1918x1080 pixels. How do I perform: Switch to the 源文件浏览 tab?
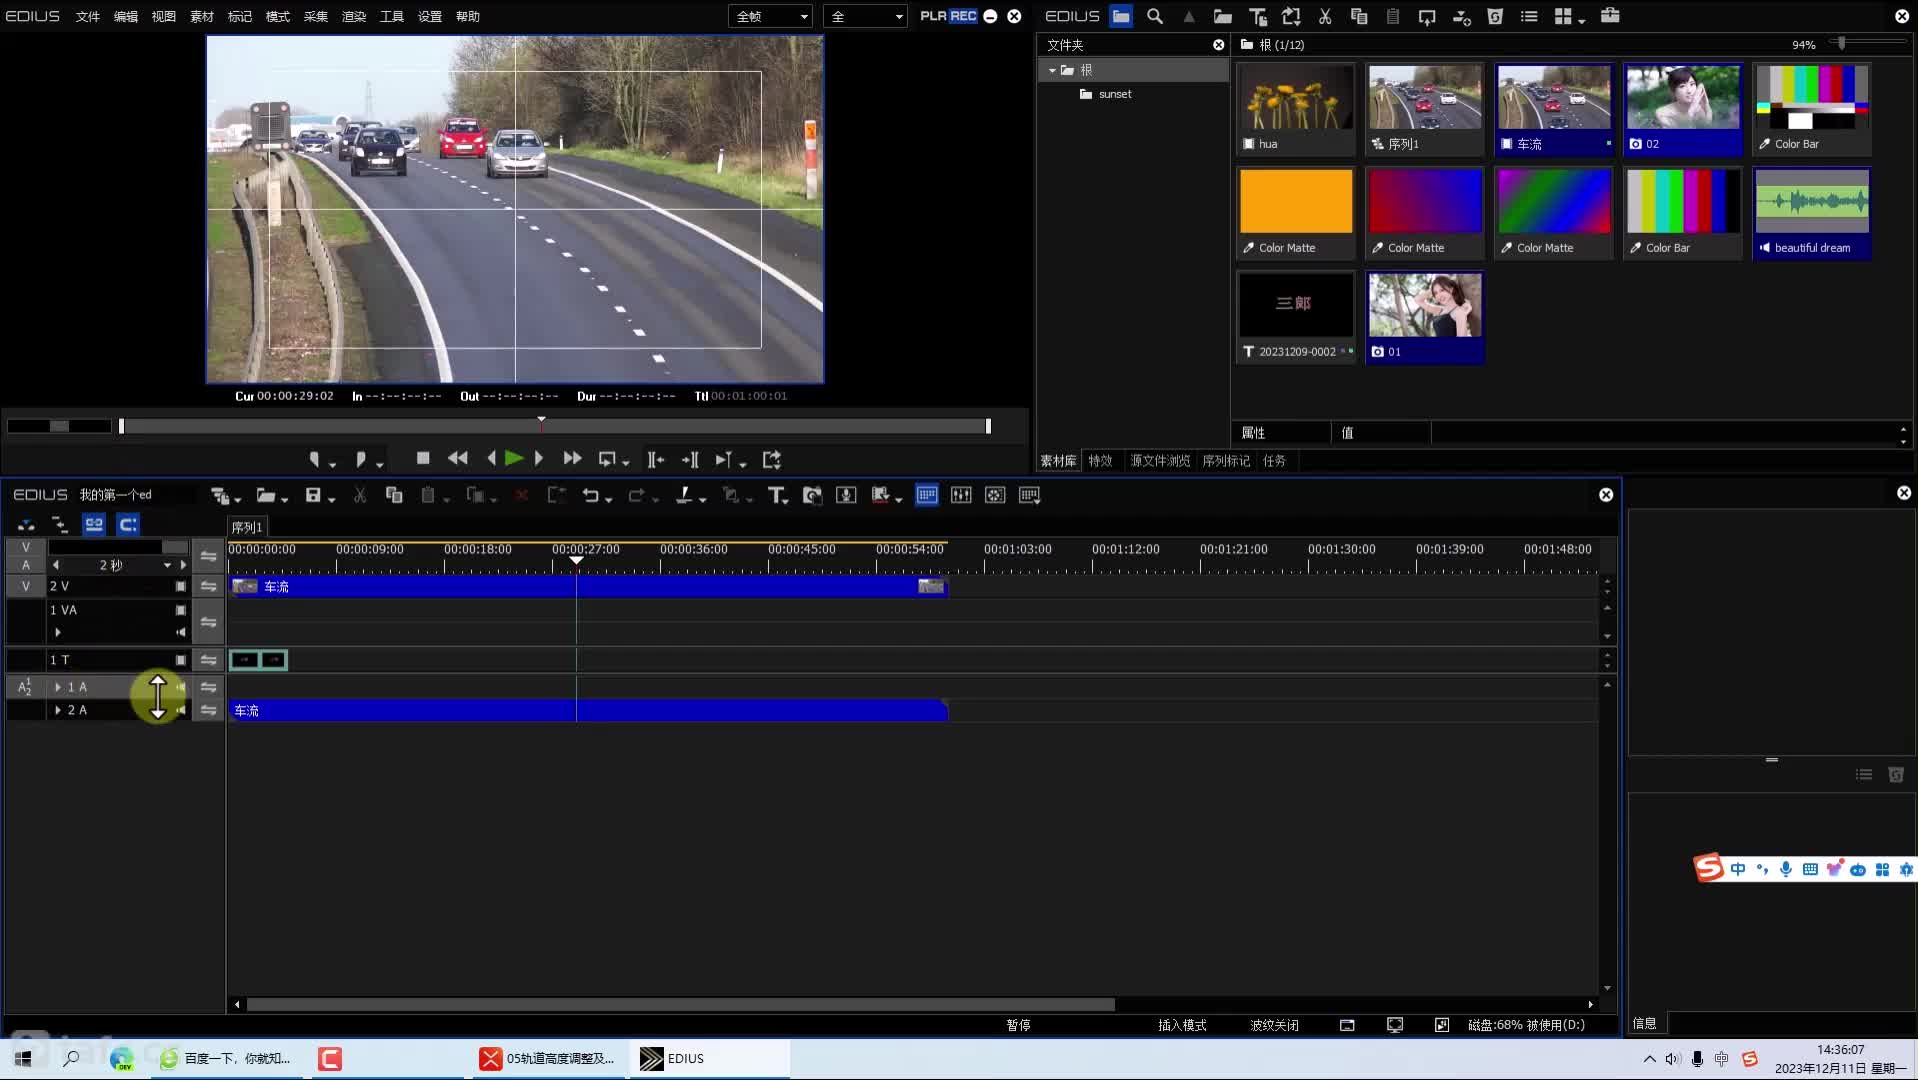tap(1160, 461)
